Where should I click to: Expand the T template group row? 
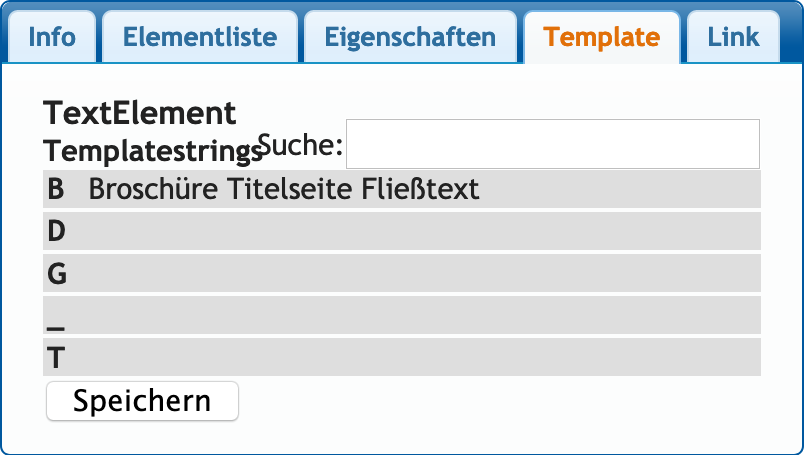(x=402, y=357)
